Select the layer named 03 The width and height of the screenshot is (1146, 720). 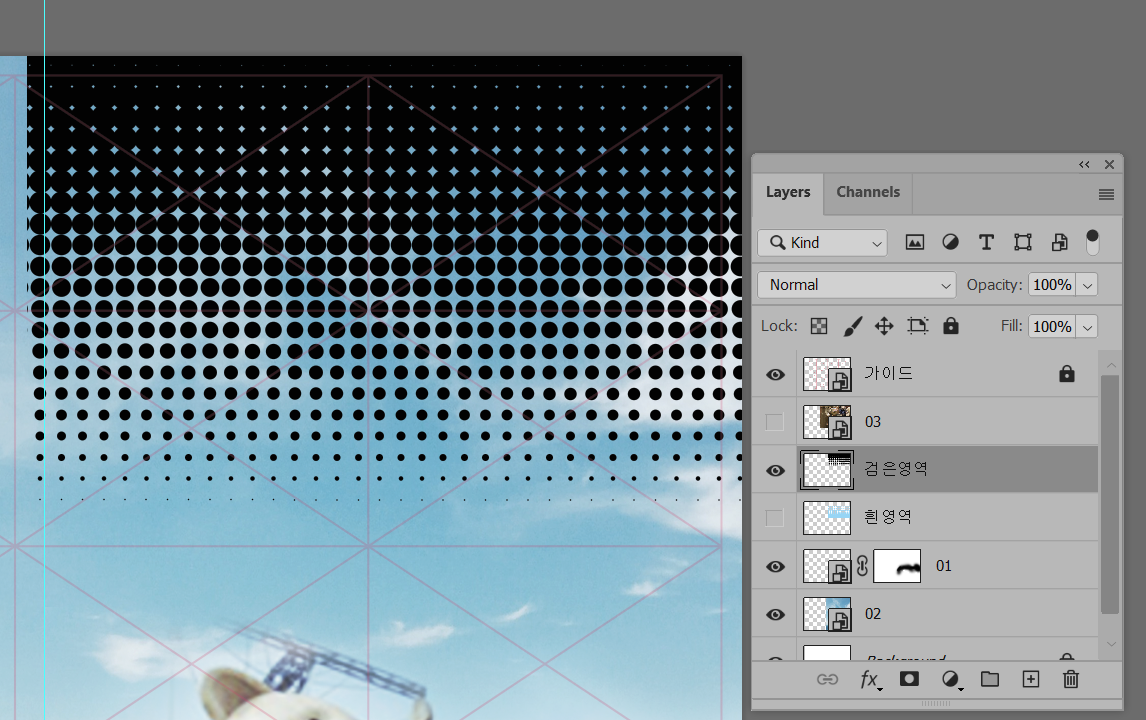pos(873,422)
